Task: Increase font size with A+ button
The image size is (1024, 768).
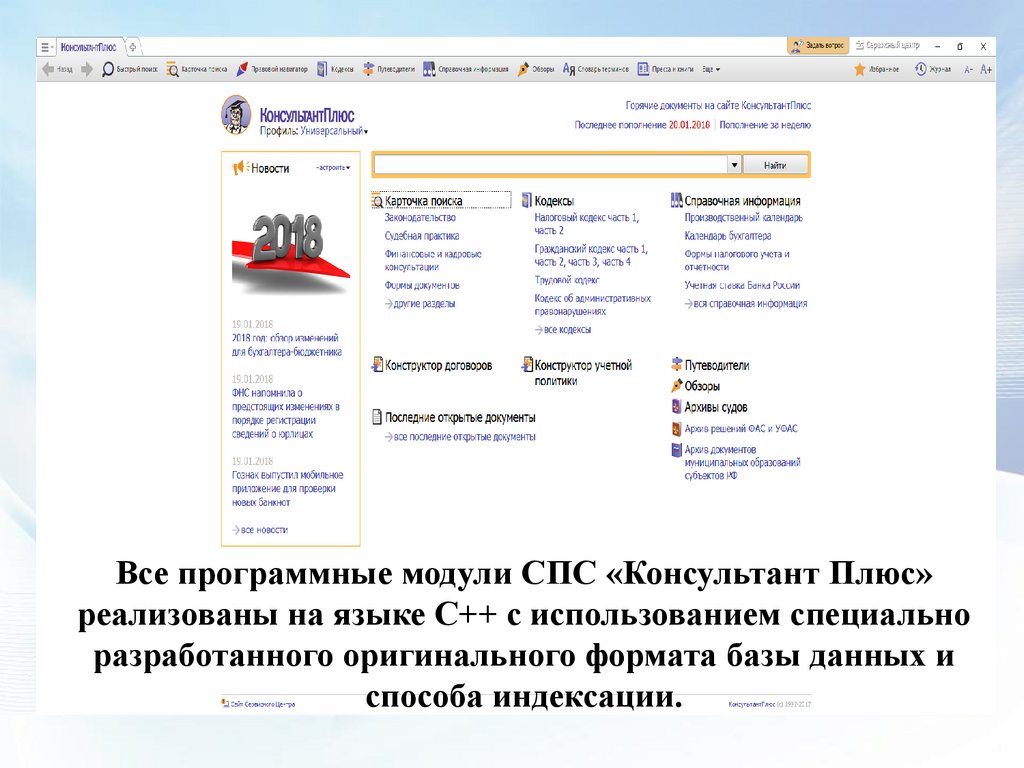Action: (x=986, y=69)
